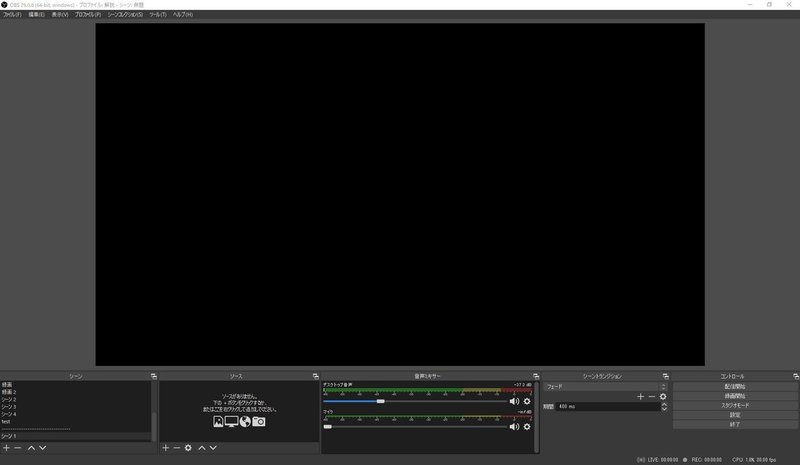Image resolution: width=800 pixels, height=465 pixels.
Task: Move scene up in Scenes panel
Action: [31, 448]
